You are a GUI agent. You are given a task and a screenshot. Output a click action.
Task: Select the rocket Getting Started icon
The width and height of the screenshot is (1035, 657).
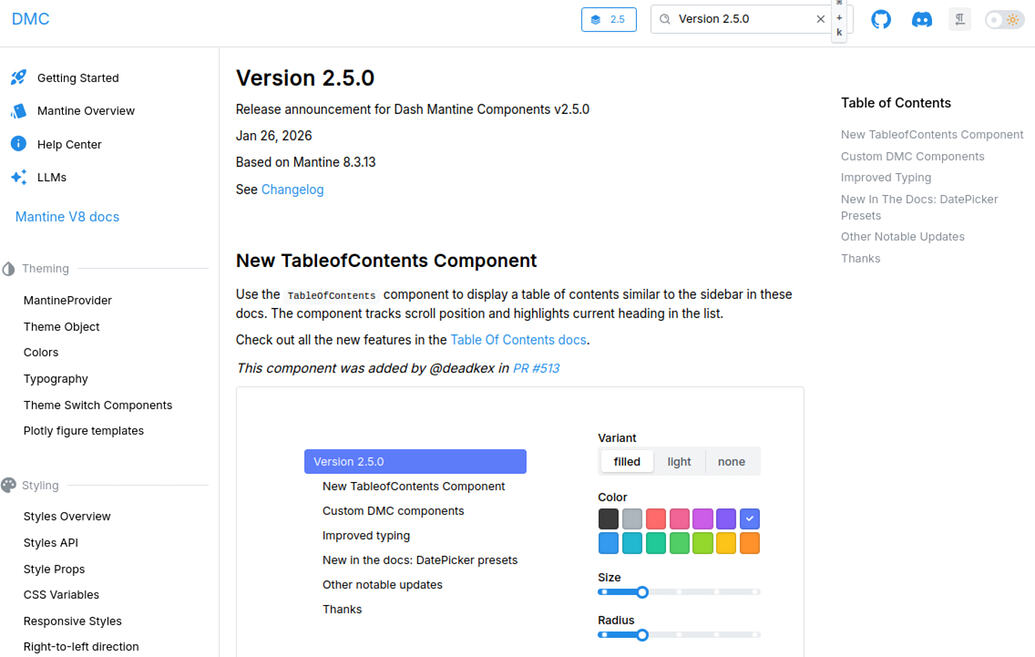[x=19, y=77]
